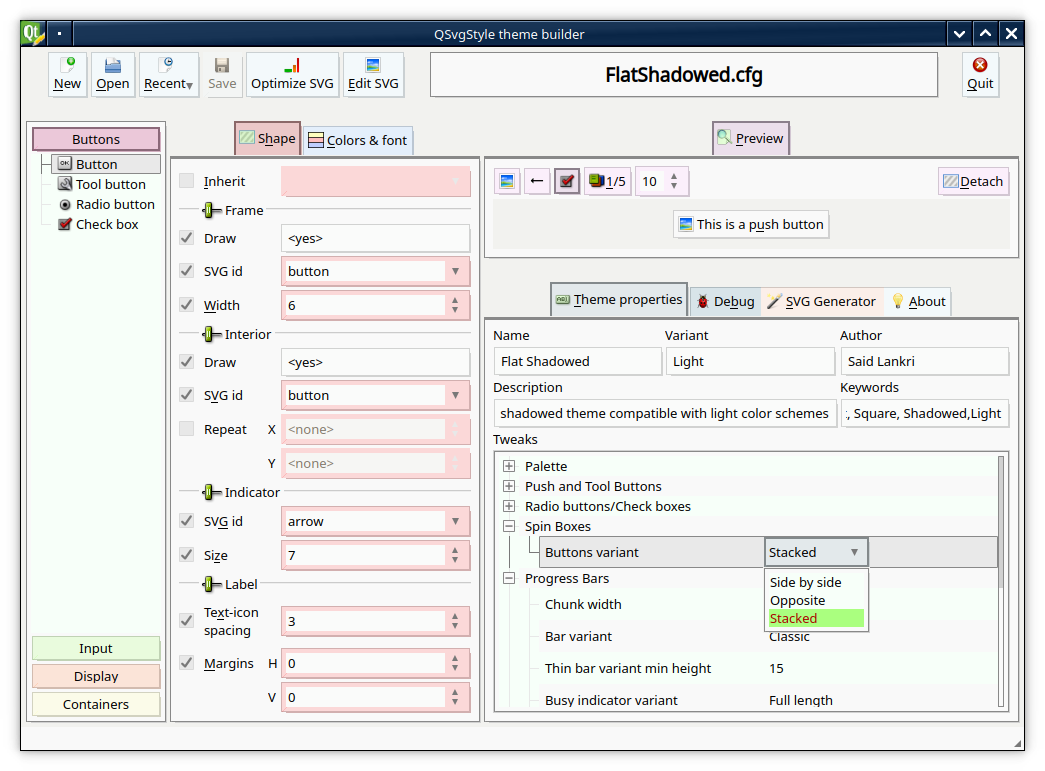Toggle the red checkmark preview button

pyautogui.click(x=566, y=181)
